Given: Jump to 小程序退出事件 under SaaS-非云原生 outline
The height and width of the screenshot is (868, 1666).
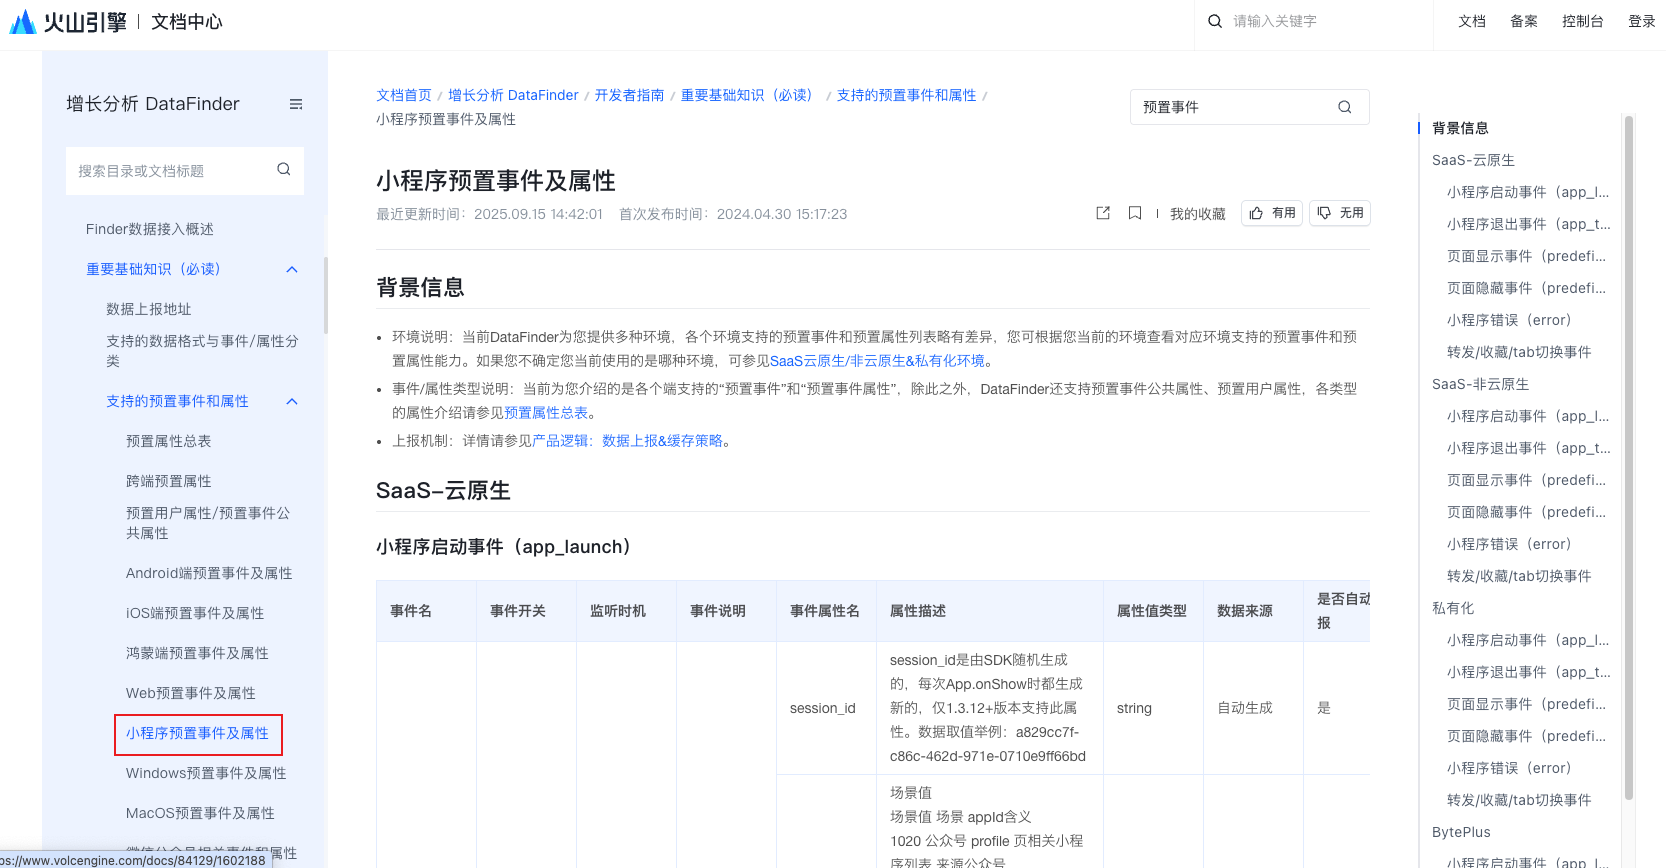Looking at the screenshot, I should coord(1528,448).
